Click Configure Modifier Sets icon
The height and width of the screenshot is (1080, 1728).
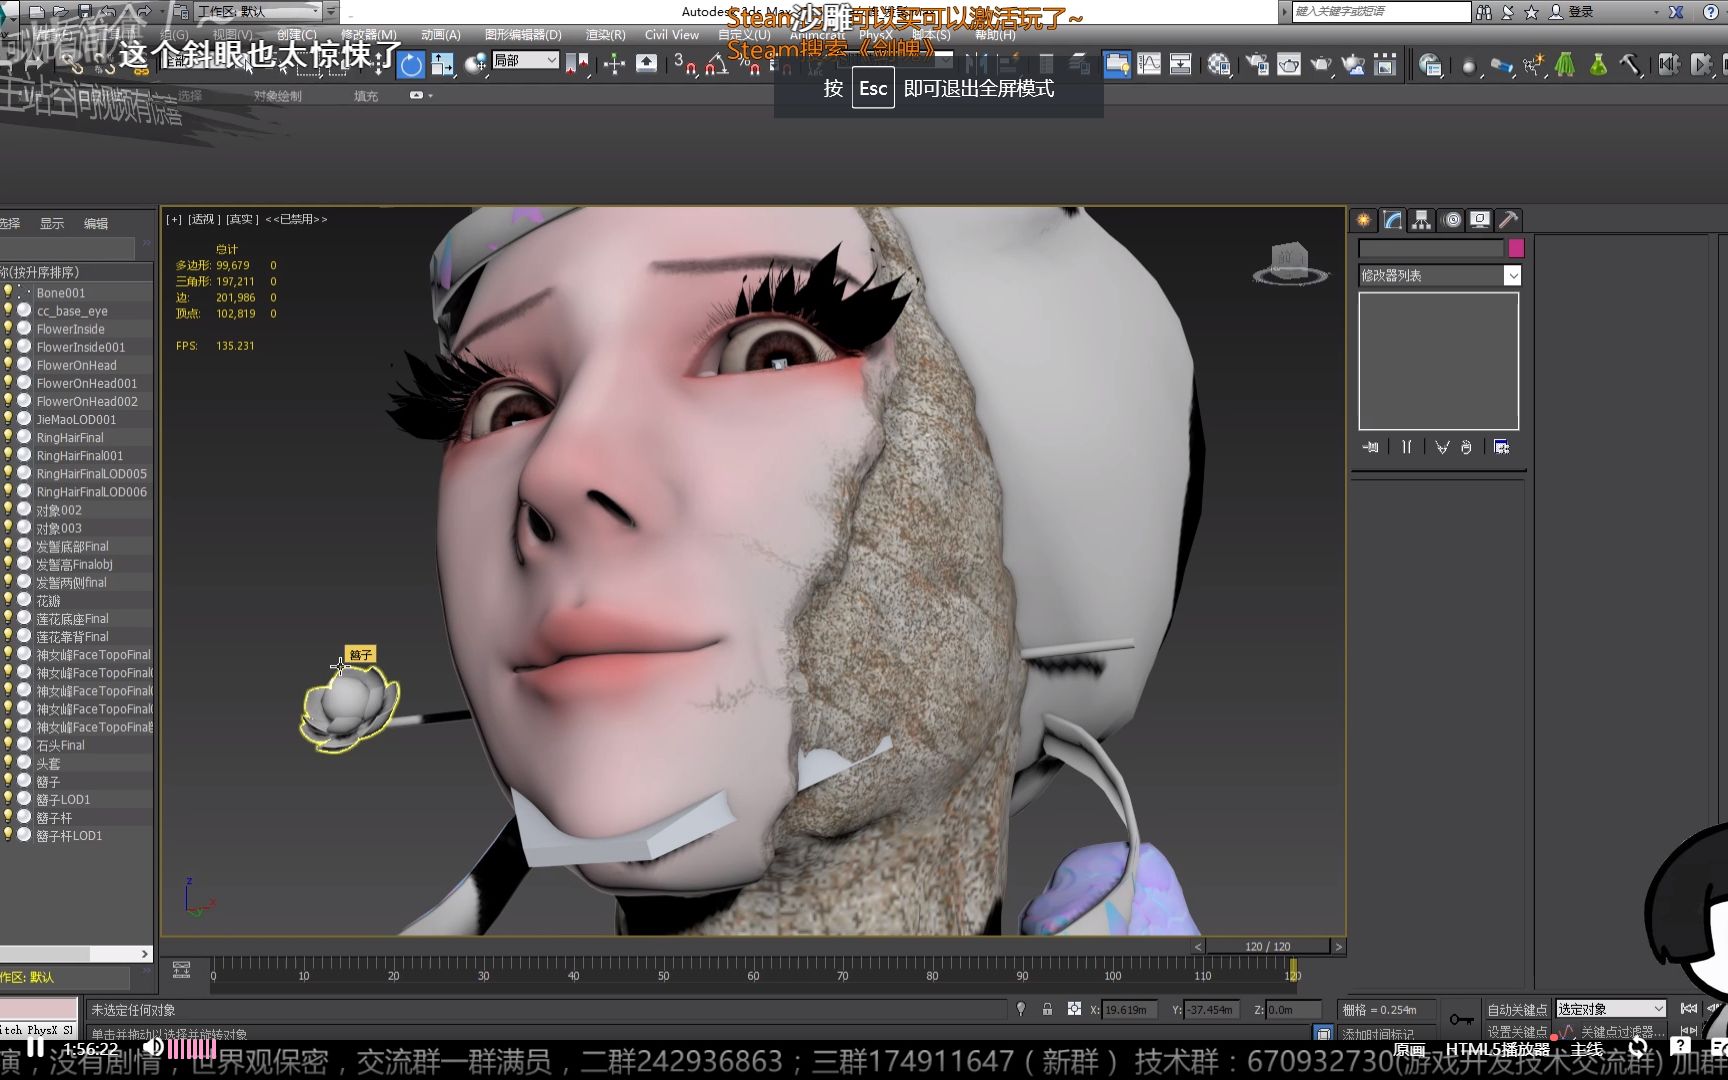1501,447
